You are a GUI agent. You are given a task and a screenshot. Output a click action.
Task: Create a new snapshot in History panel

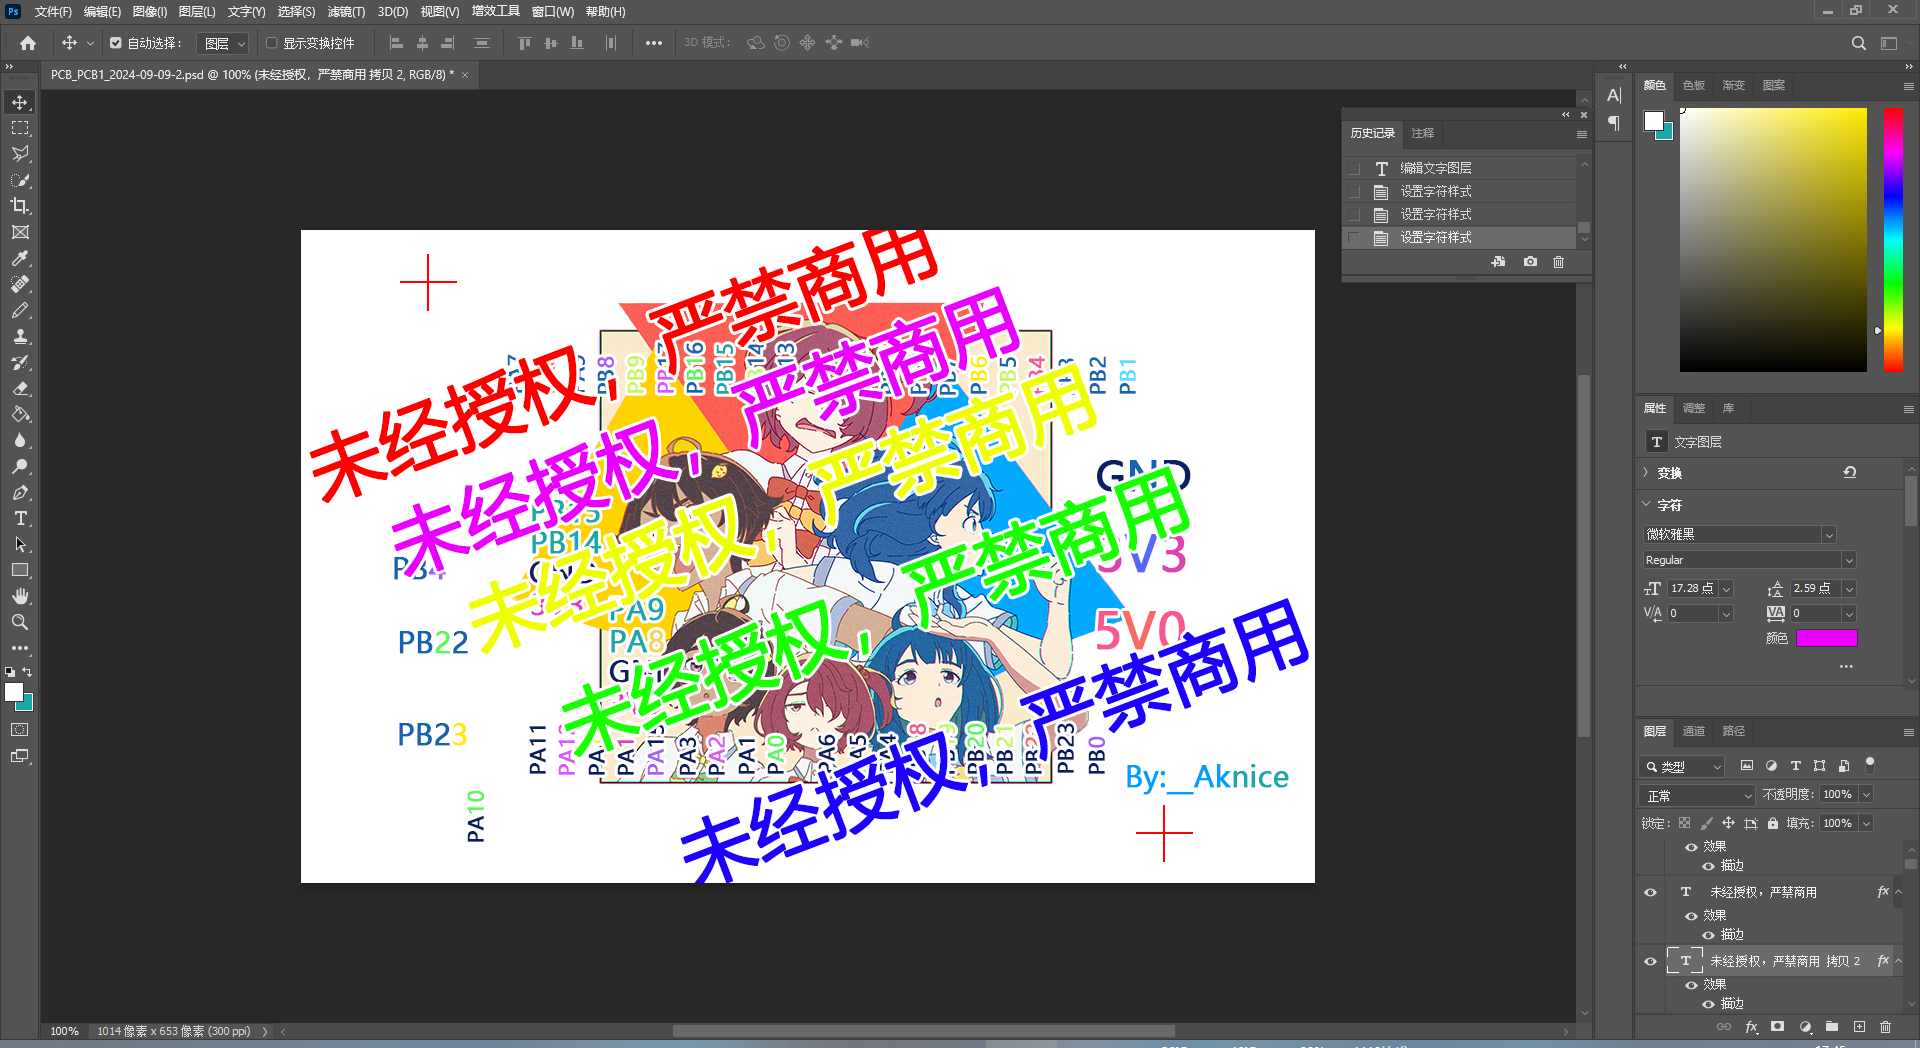click(x=1530, y=262)
